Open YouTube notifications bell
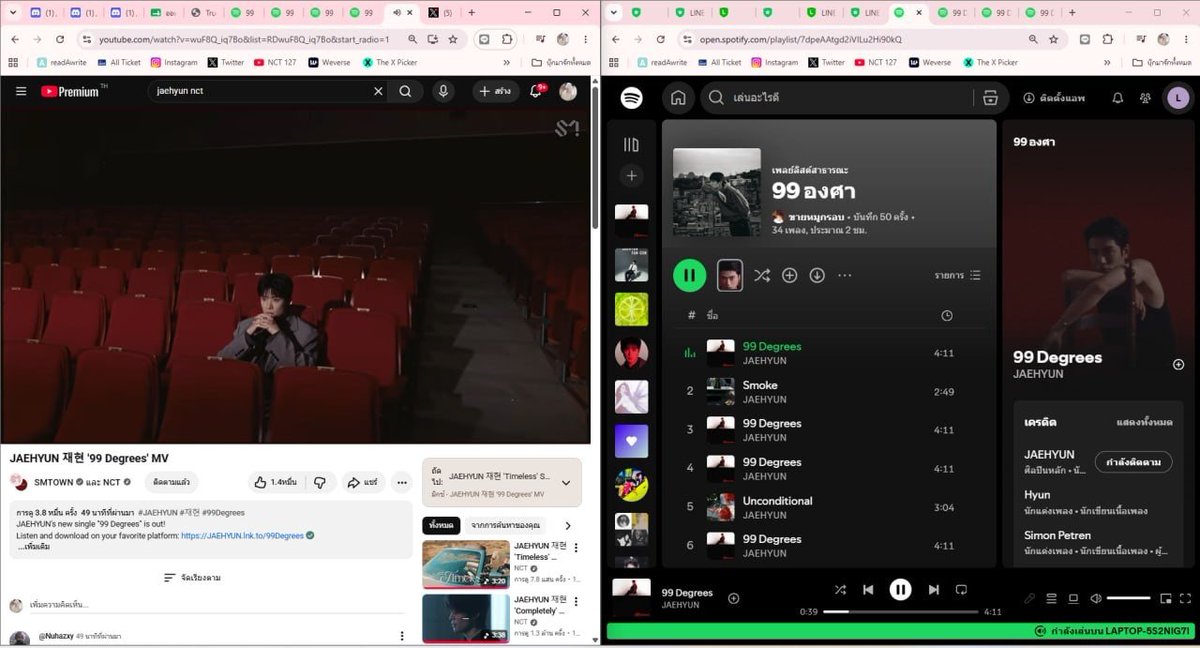The width and height of the screenshot is (1200, 648). [x=535, y=91]
